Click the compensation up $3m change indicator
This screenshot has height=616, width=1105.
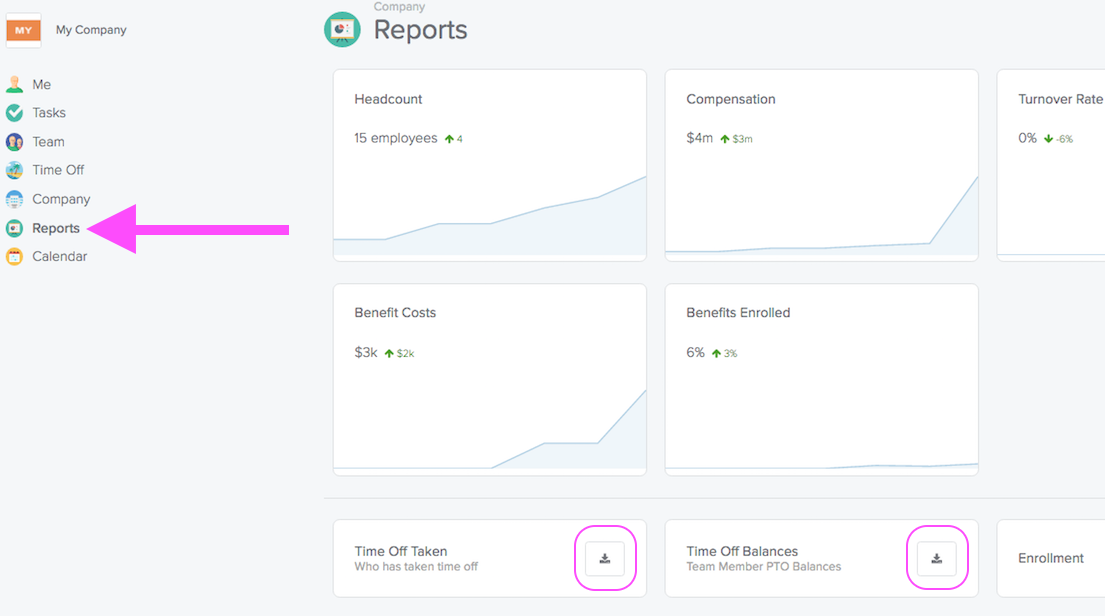(x=736, y=139)
